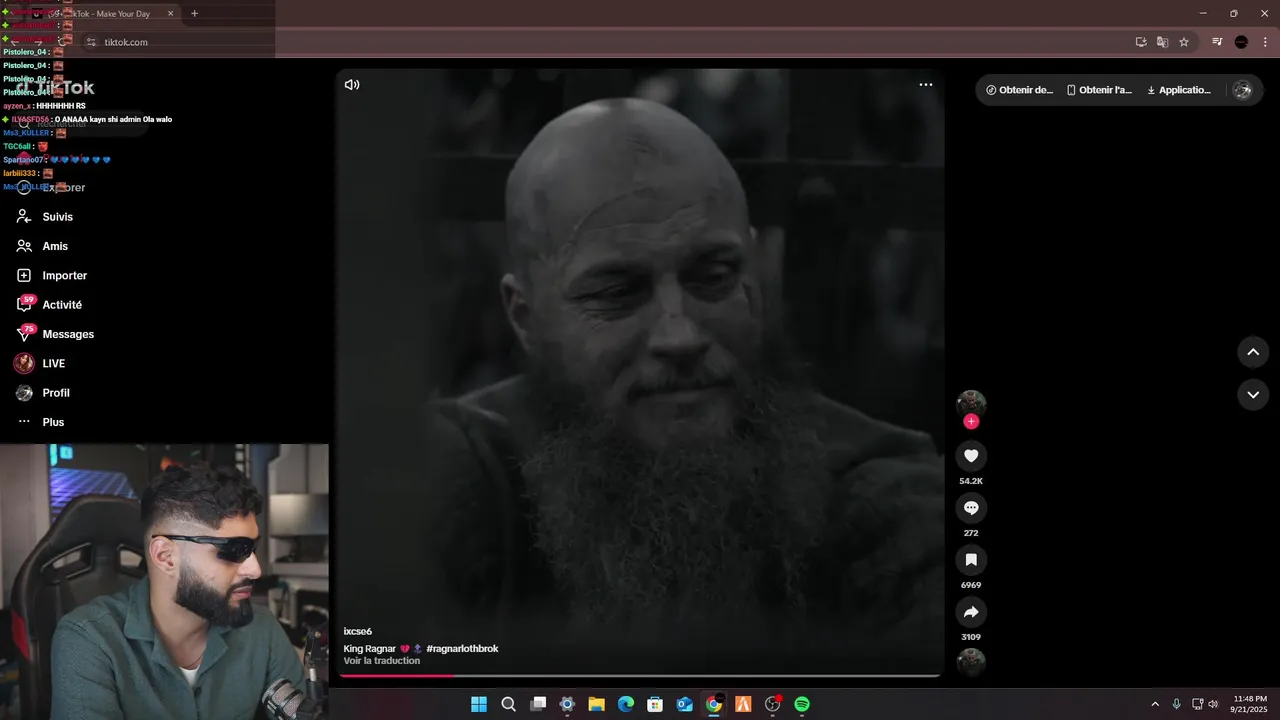
Task: Open Chrome media controls icon
Action: coord(1217,42)
